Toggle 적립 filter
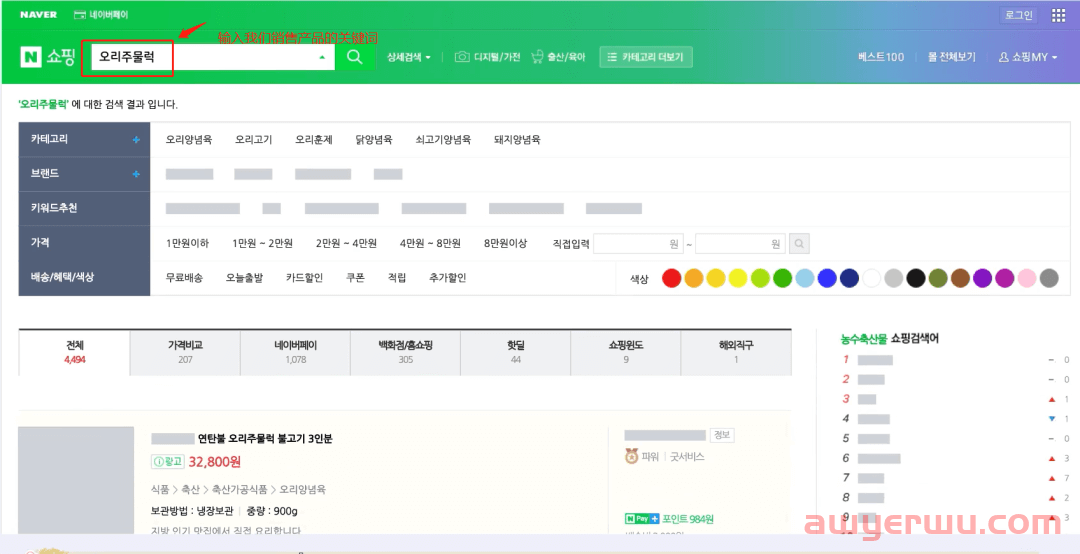Screen dimensions: 1080x554 [397, 278]
